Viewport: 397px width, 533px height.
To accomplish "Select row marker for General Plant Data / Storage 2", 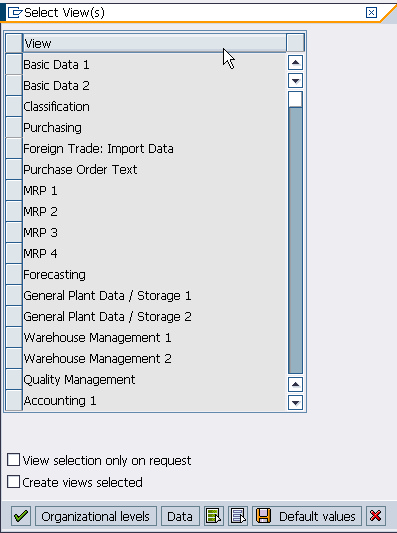I will coord(14,316).
